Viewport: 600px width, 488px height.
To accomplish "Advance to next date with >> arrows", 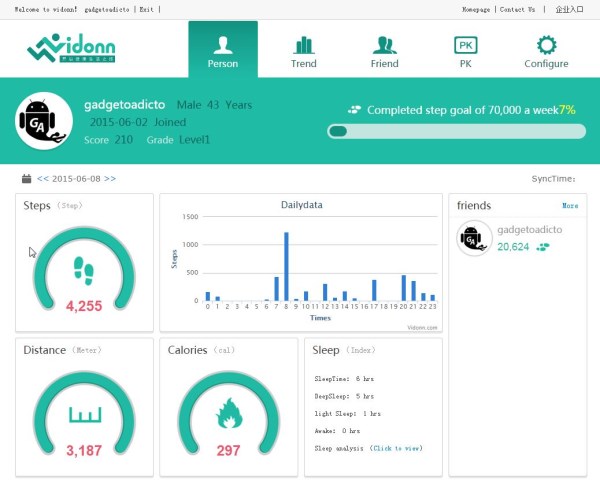I will [109, 178].
